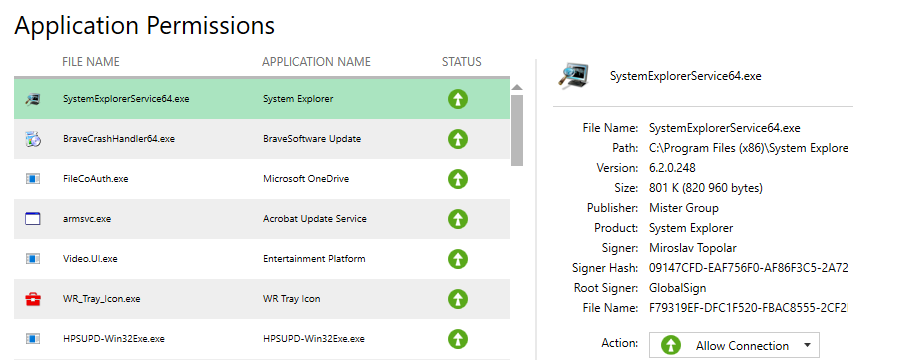Viewport: 908px width, 360px height.
Task: Select the Video.UI.exe file name
Action: coord(90,259)
